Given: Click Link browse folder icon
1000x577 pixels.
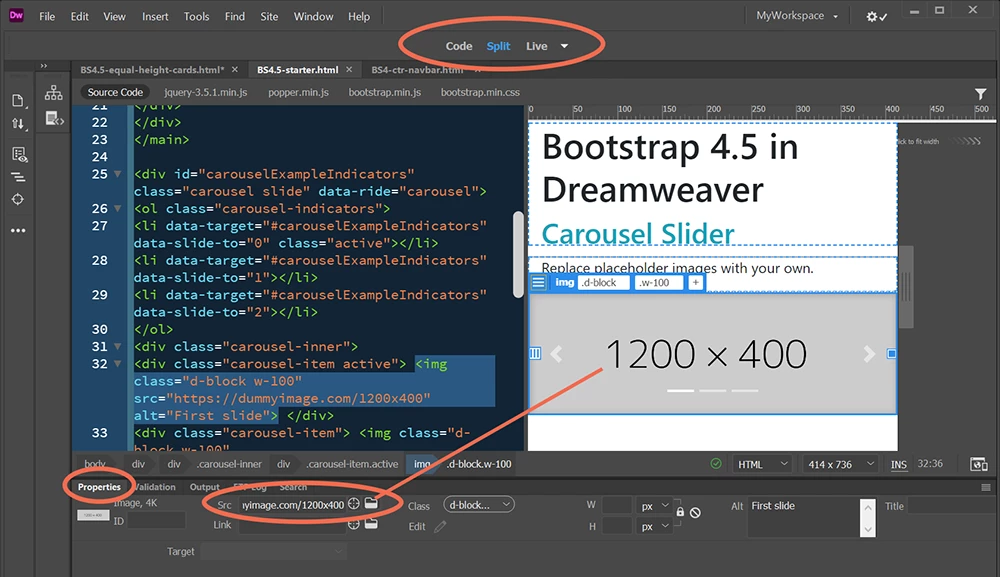Looking at the screenshot, I should (371, 523).
